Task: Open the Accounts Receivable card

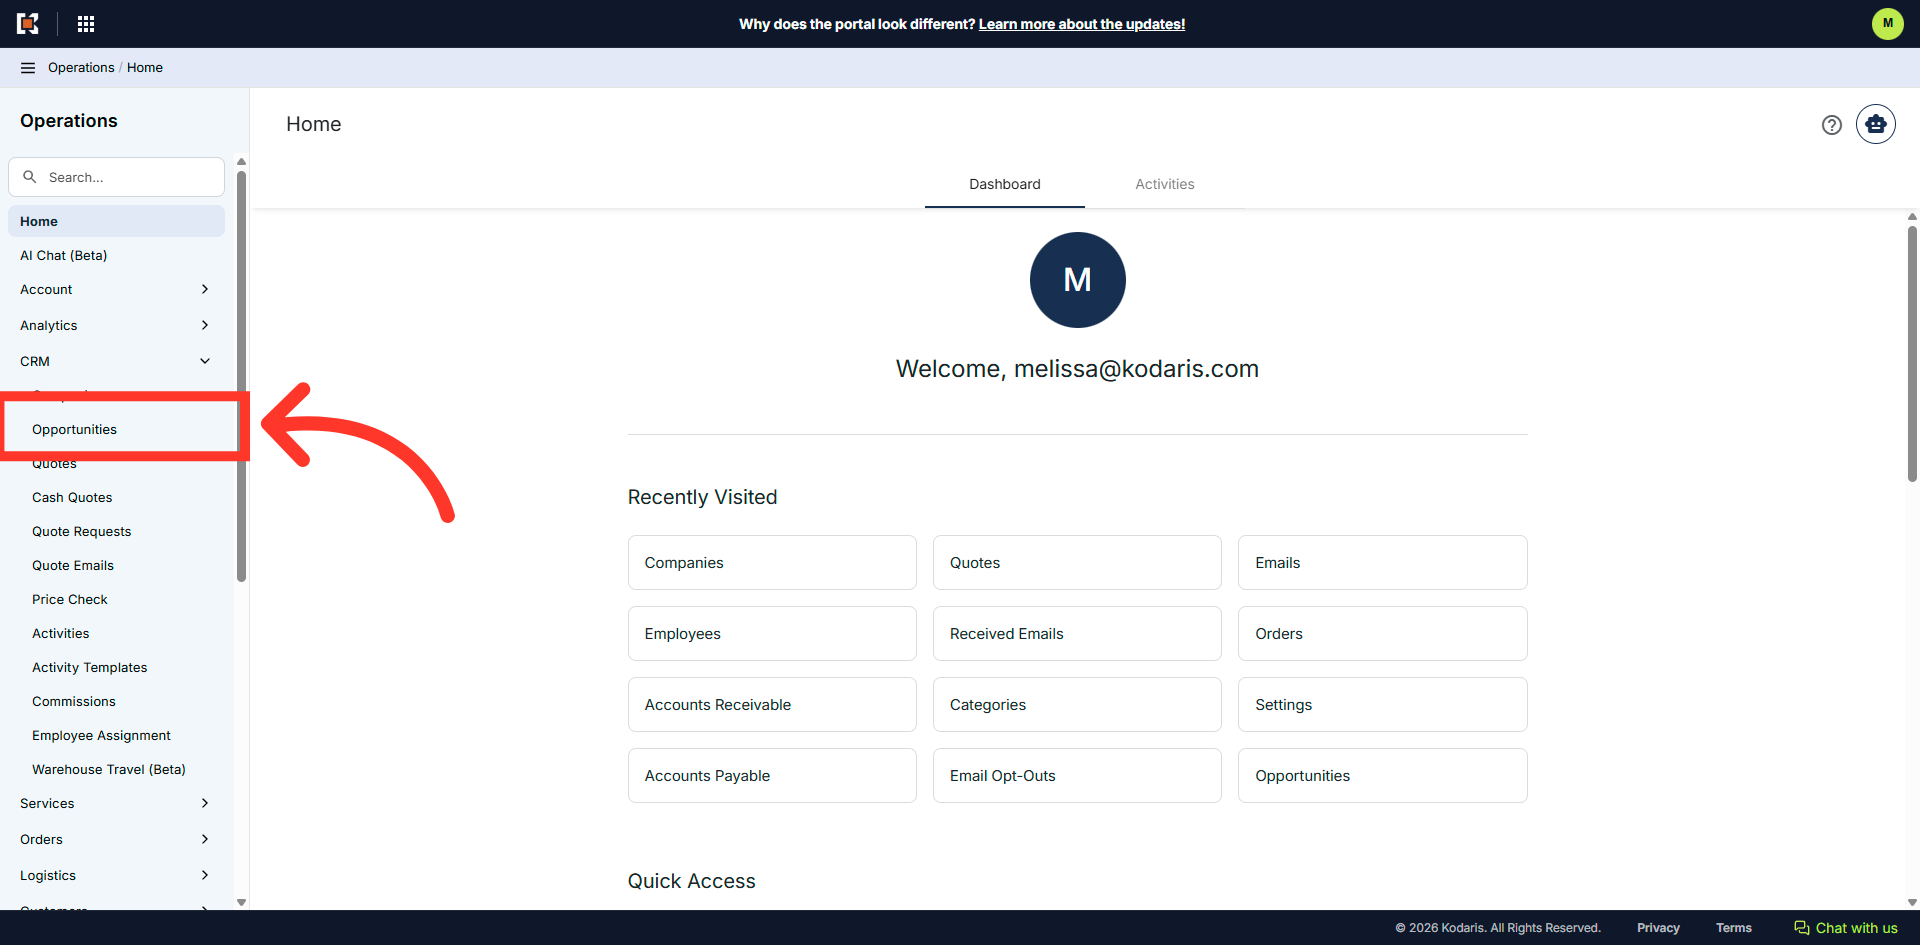Action: tap(772, 705)
